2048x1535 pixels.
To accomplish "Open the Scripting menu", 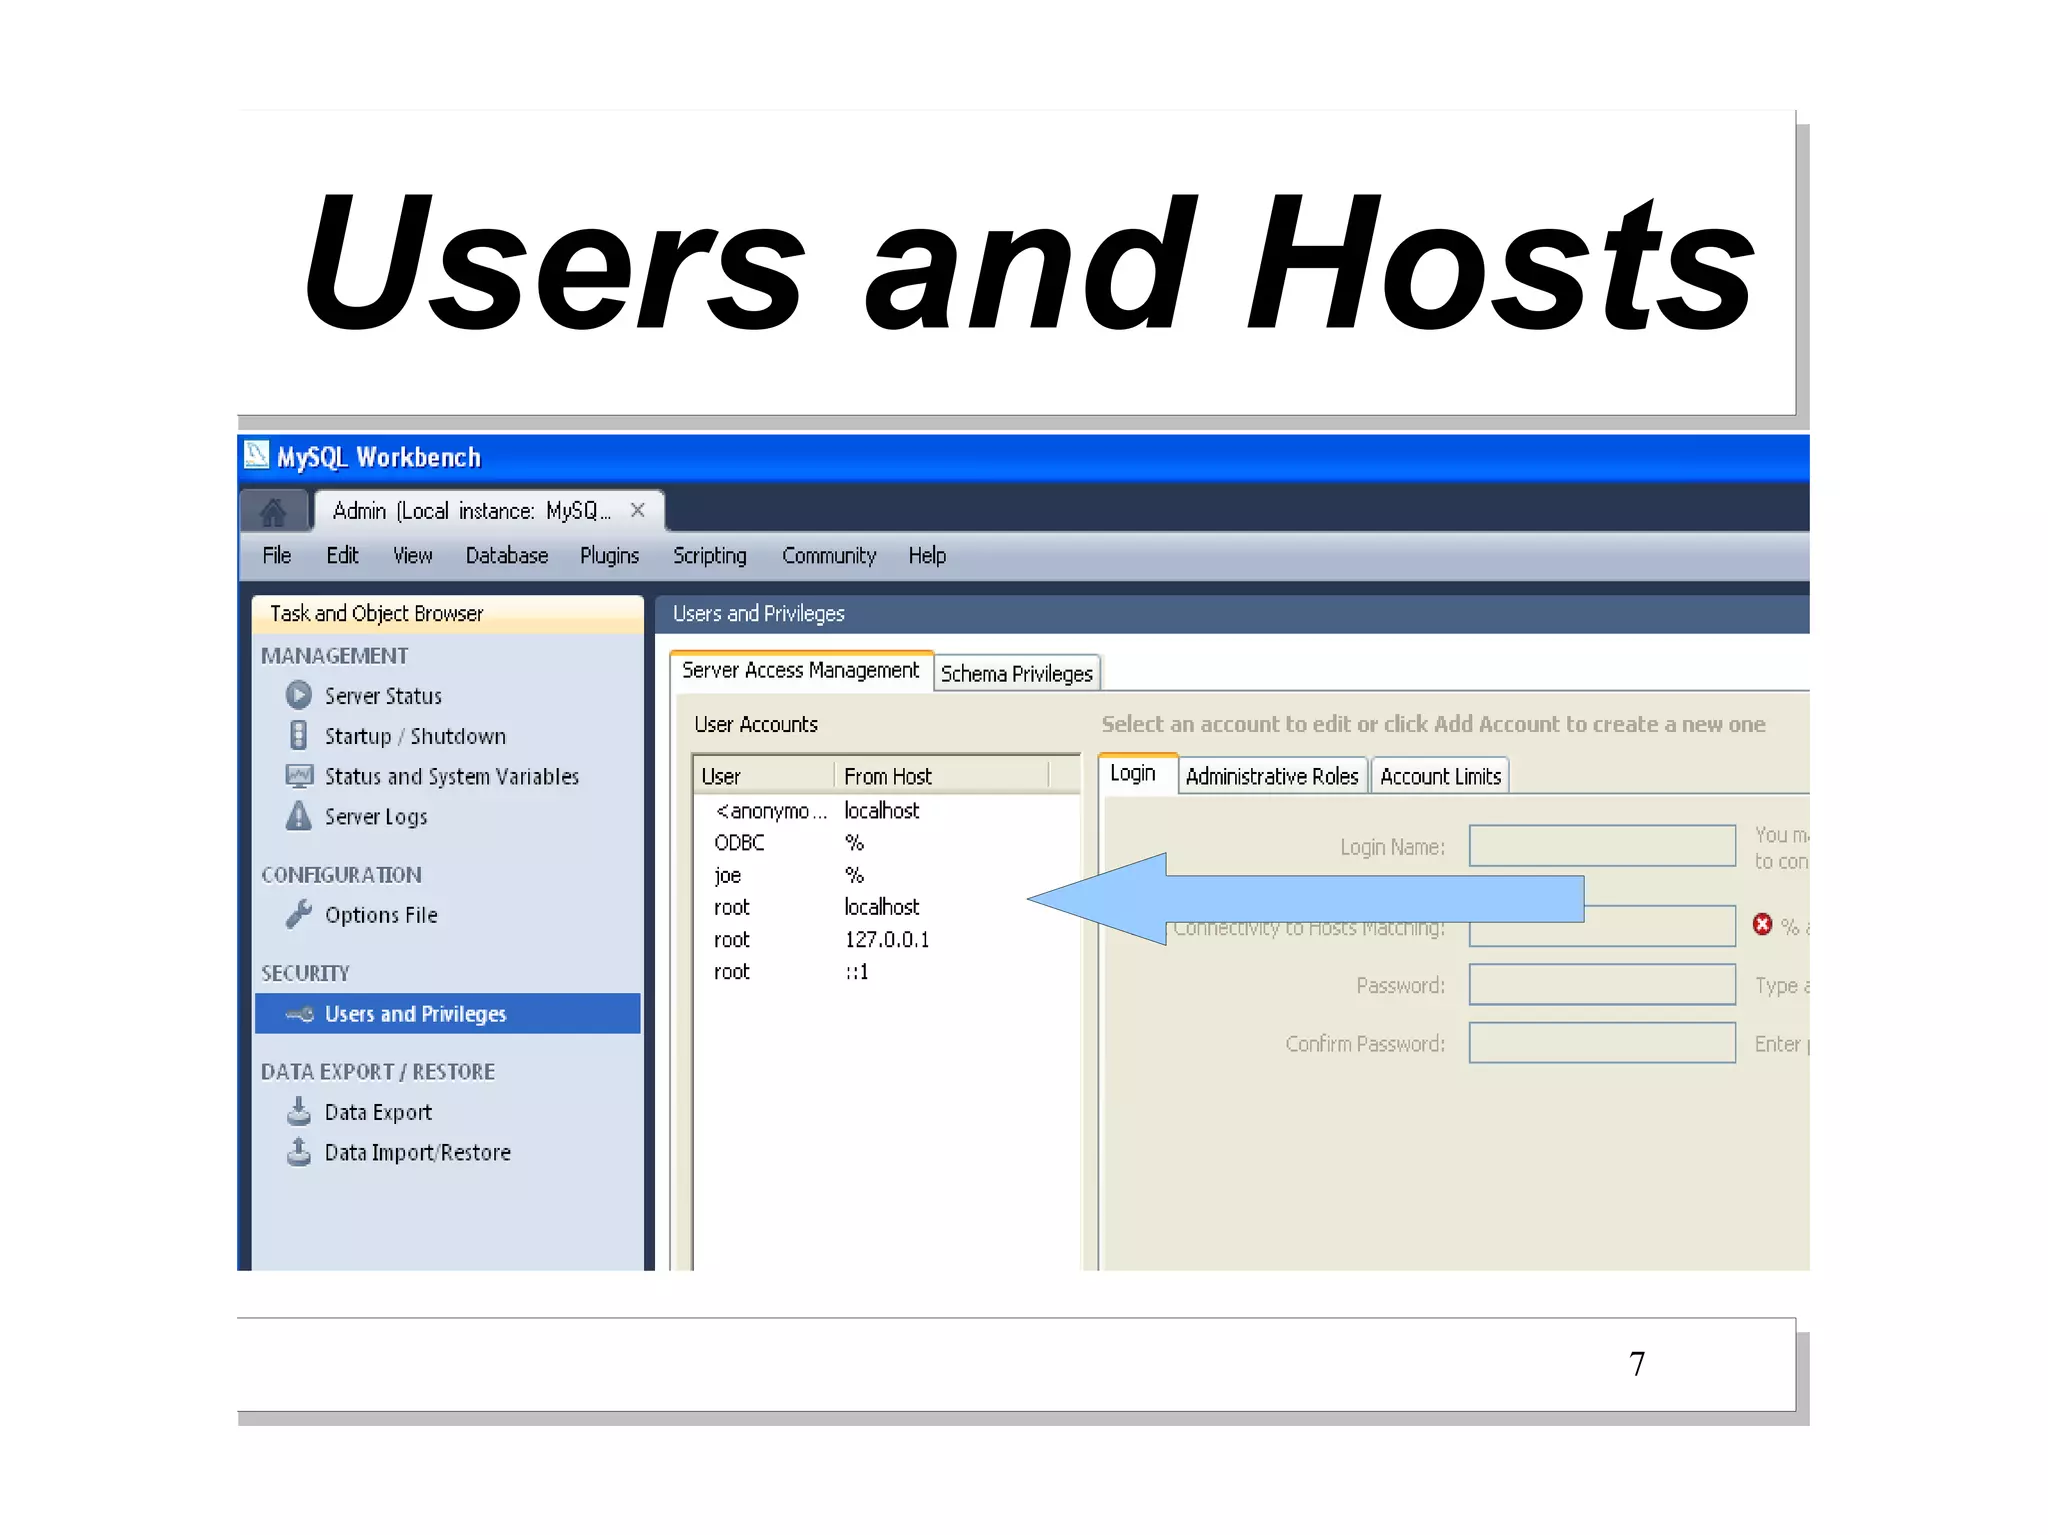I will (709, 555).
